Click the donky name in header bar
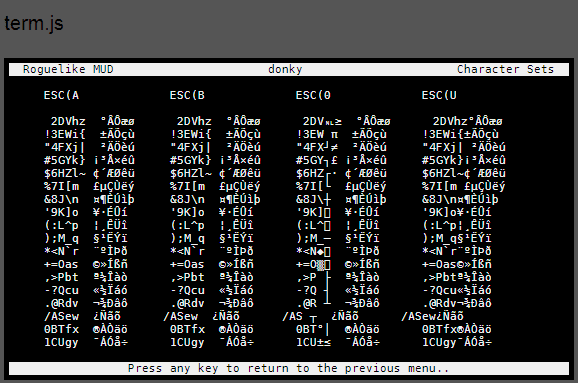This screenshot has width=578, height=383. [285, 69]
